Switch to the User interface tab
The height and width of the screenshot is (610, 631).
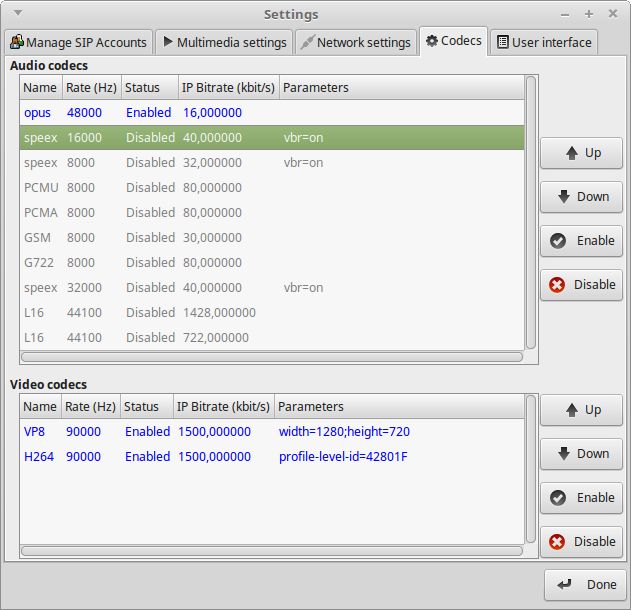545,42
